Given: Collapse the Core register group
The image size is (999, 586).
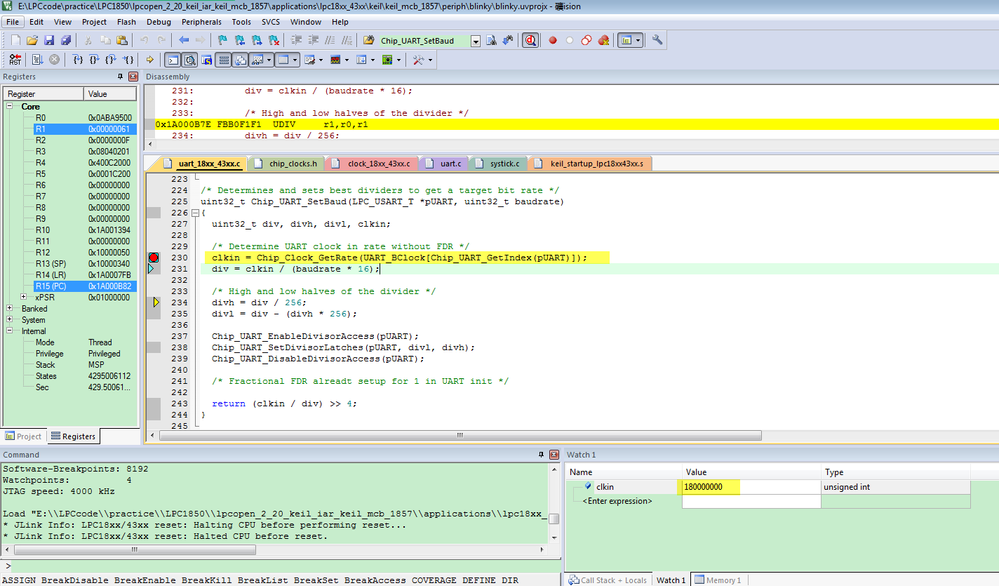Looking at the screenshot, I should pyautogui.click(x=11, y=106).
